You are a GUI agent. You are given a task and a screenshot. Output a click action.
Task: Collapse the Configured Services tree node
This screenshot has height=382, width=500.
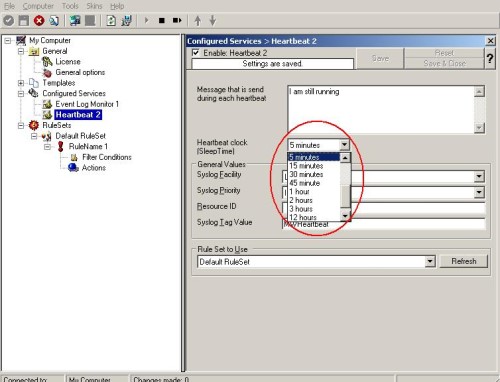(x=21, y=94)
